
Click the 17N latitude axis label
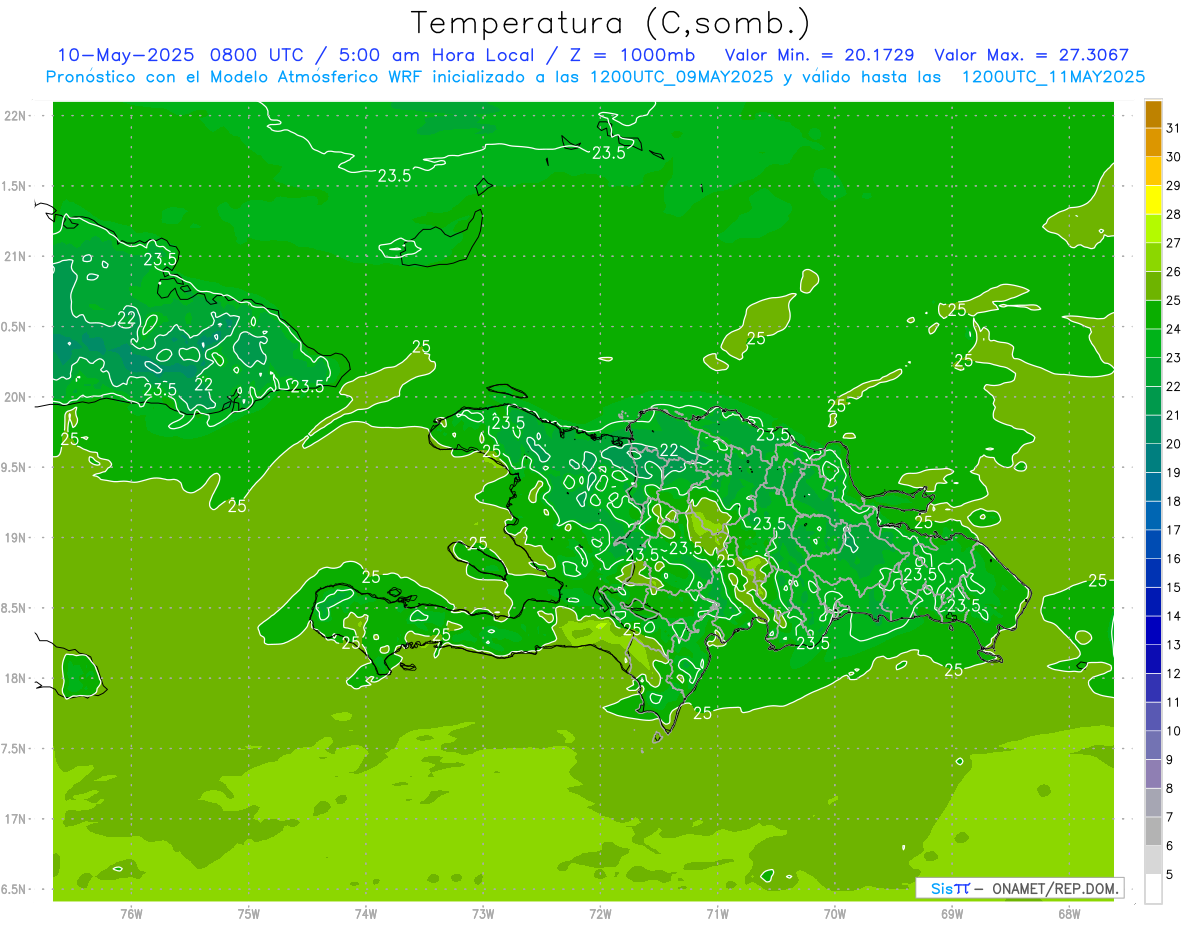click(15, 819)
